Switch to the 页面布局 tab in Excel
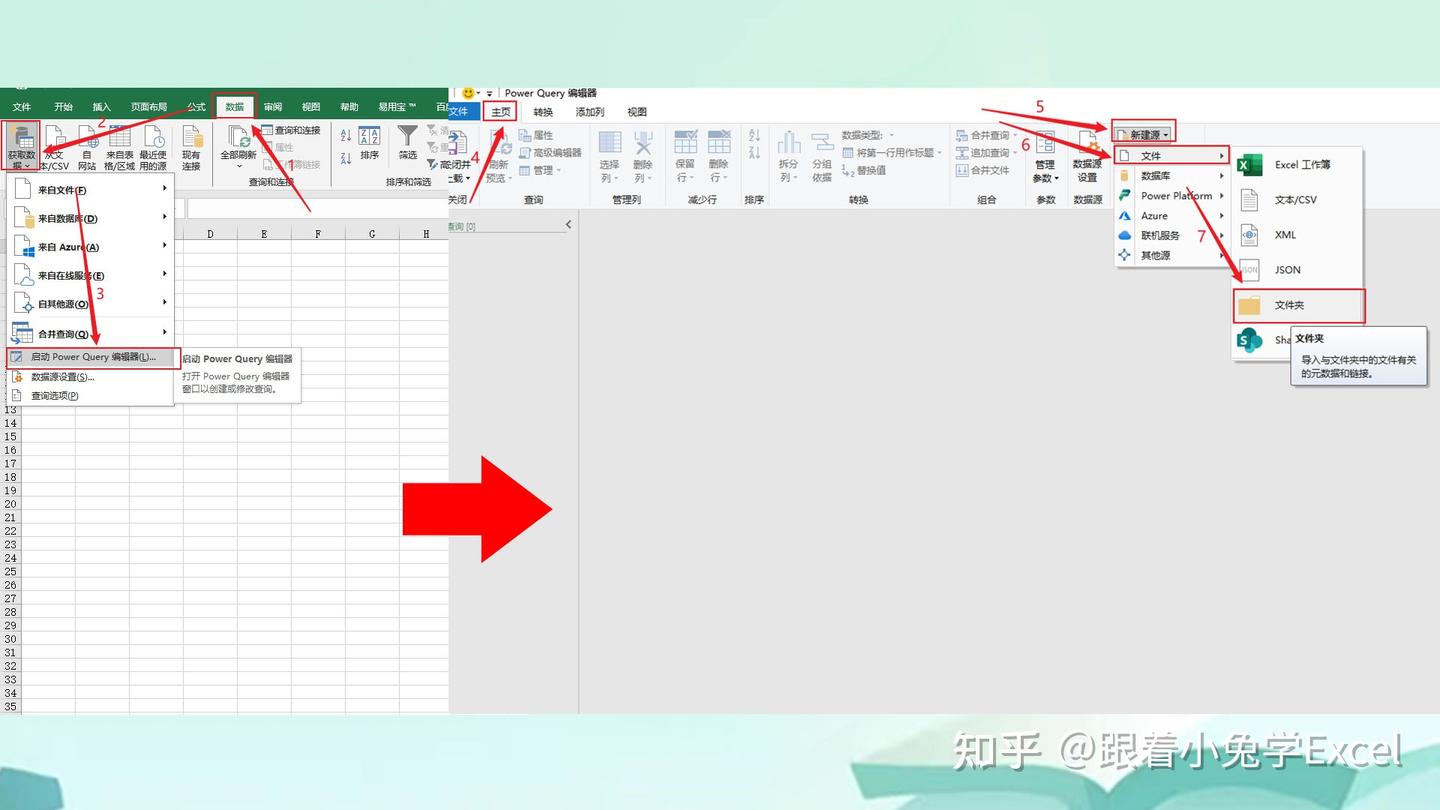 coord(149,107)
